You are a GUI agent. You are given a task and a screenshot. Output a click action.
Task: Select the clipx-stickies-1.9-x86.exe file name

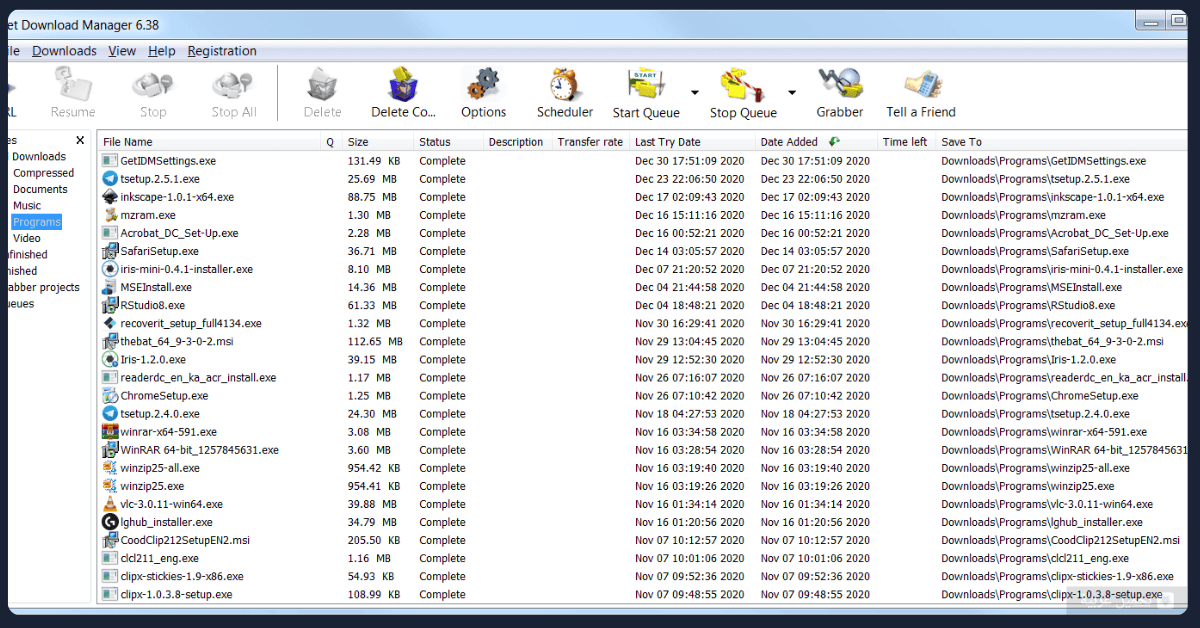(182, 576)
